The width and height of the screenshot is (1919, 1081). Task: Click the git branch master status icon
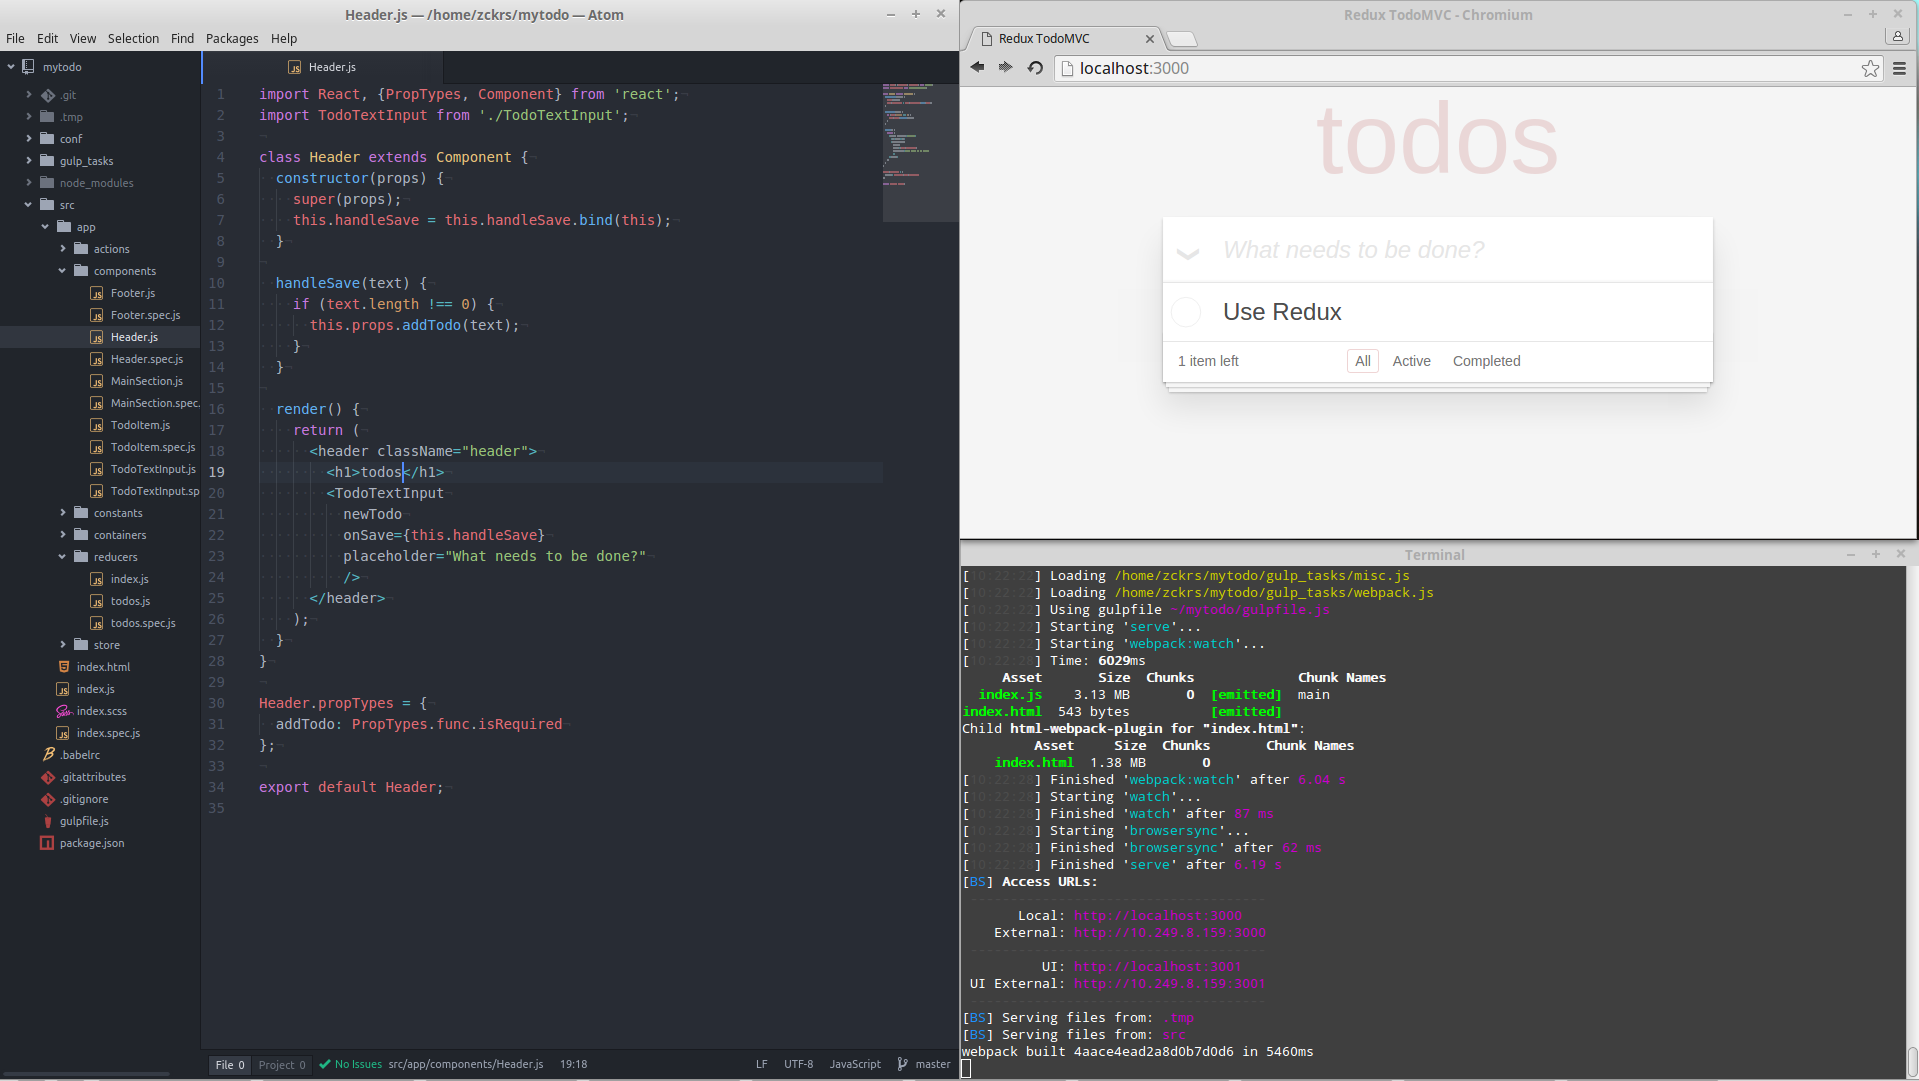902,1064
